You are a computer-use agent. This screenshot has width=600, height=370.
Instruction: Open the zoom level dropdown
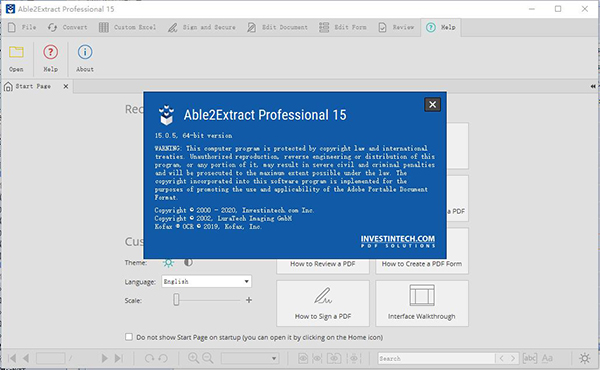[250, 358]
